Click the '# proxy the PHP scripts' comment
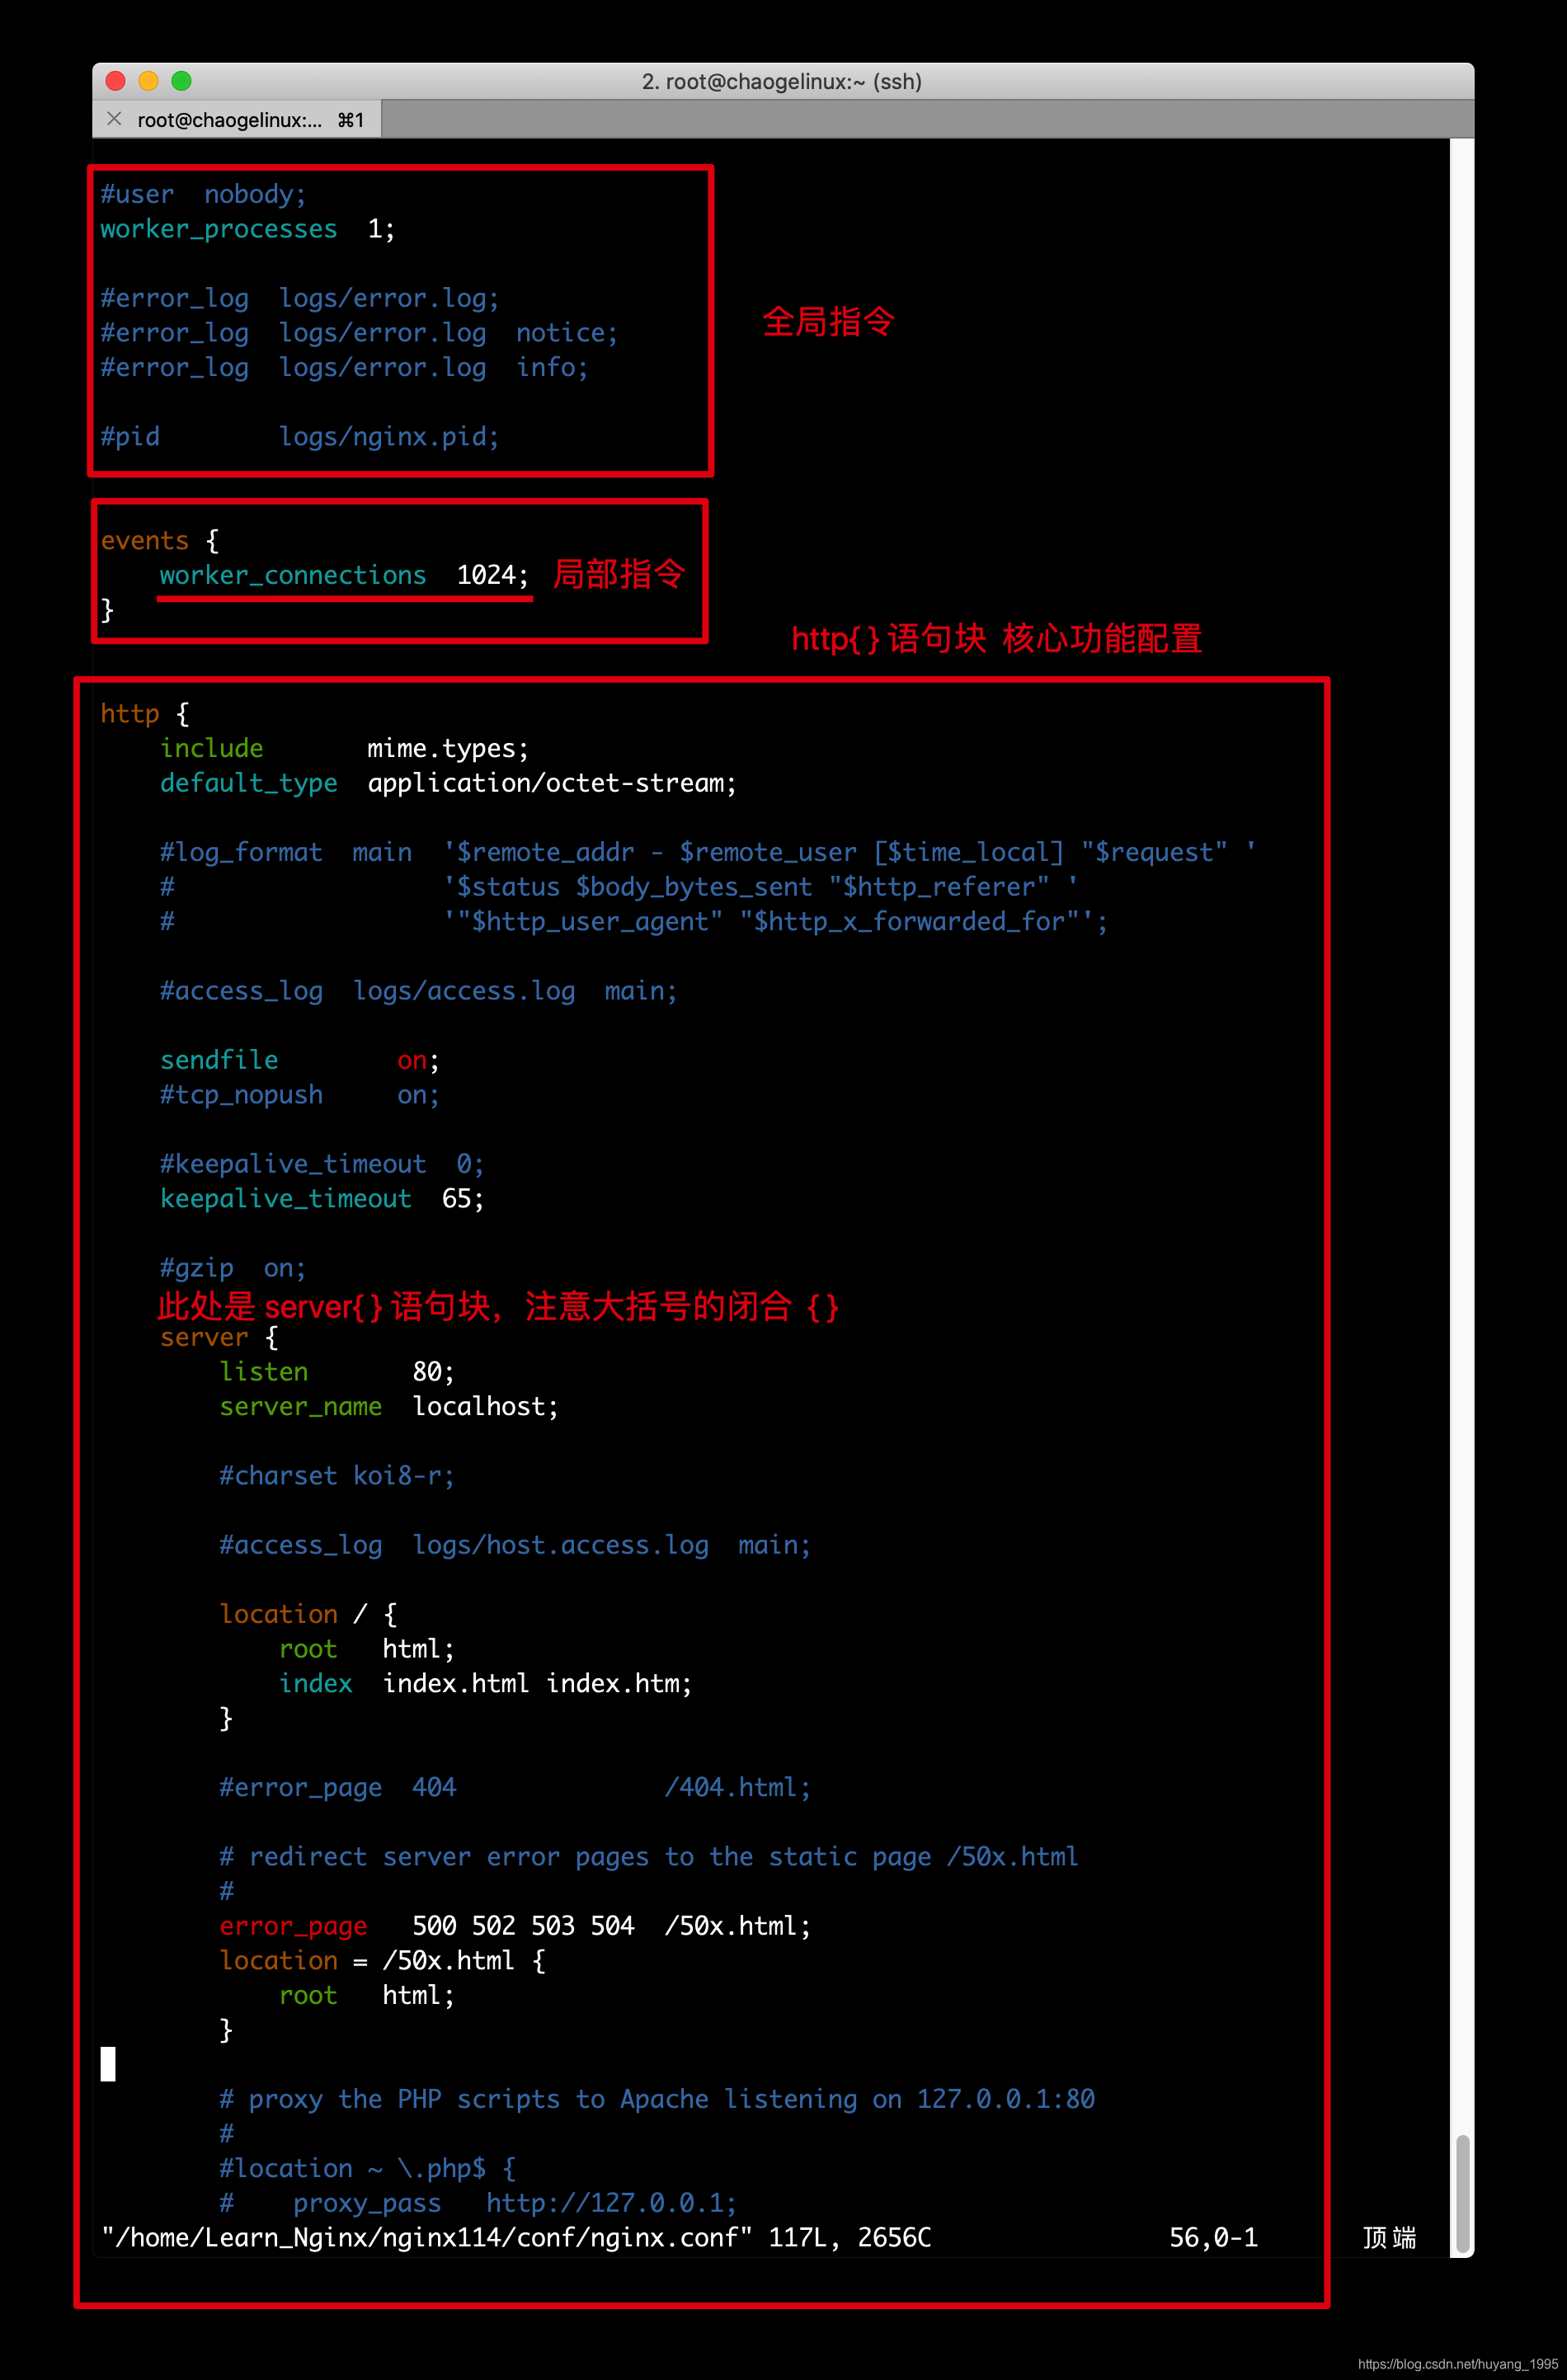 pyautogui.click(x=657, y=2099)
